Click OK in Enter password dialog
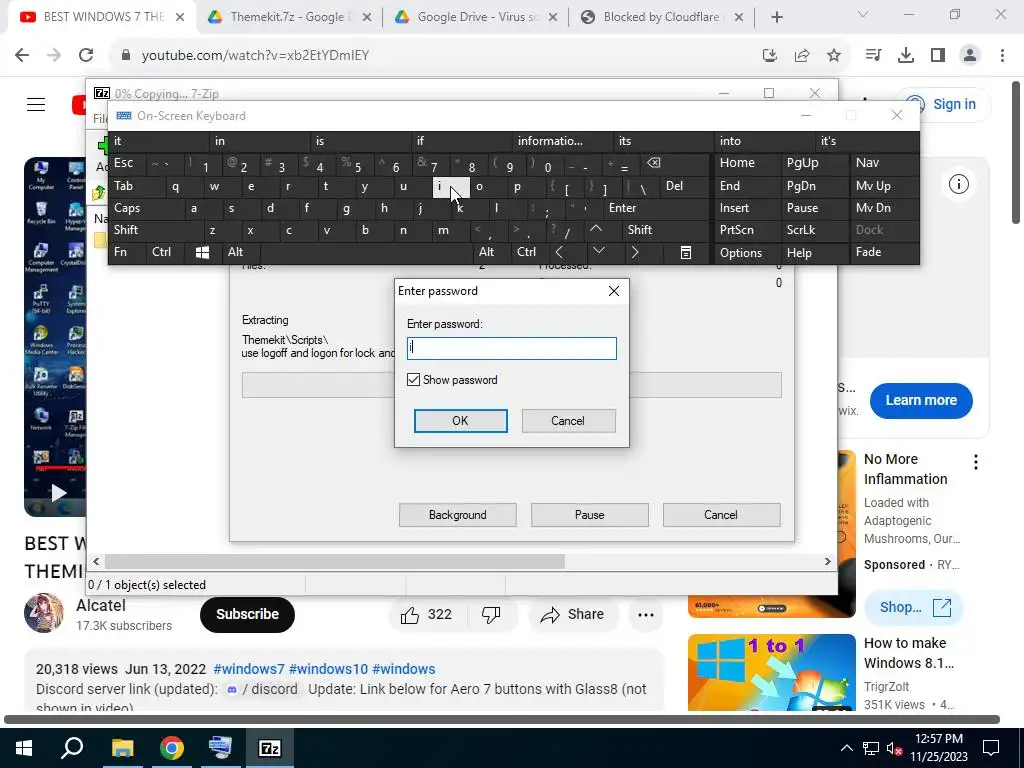Screen dimensions: 1024x768 pos(460,421)
